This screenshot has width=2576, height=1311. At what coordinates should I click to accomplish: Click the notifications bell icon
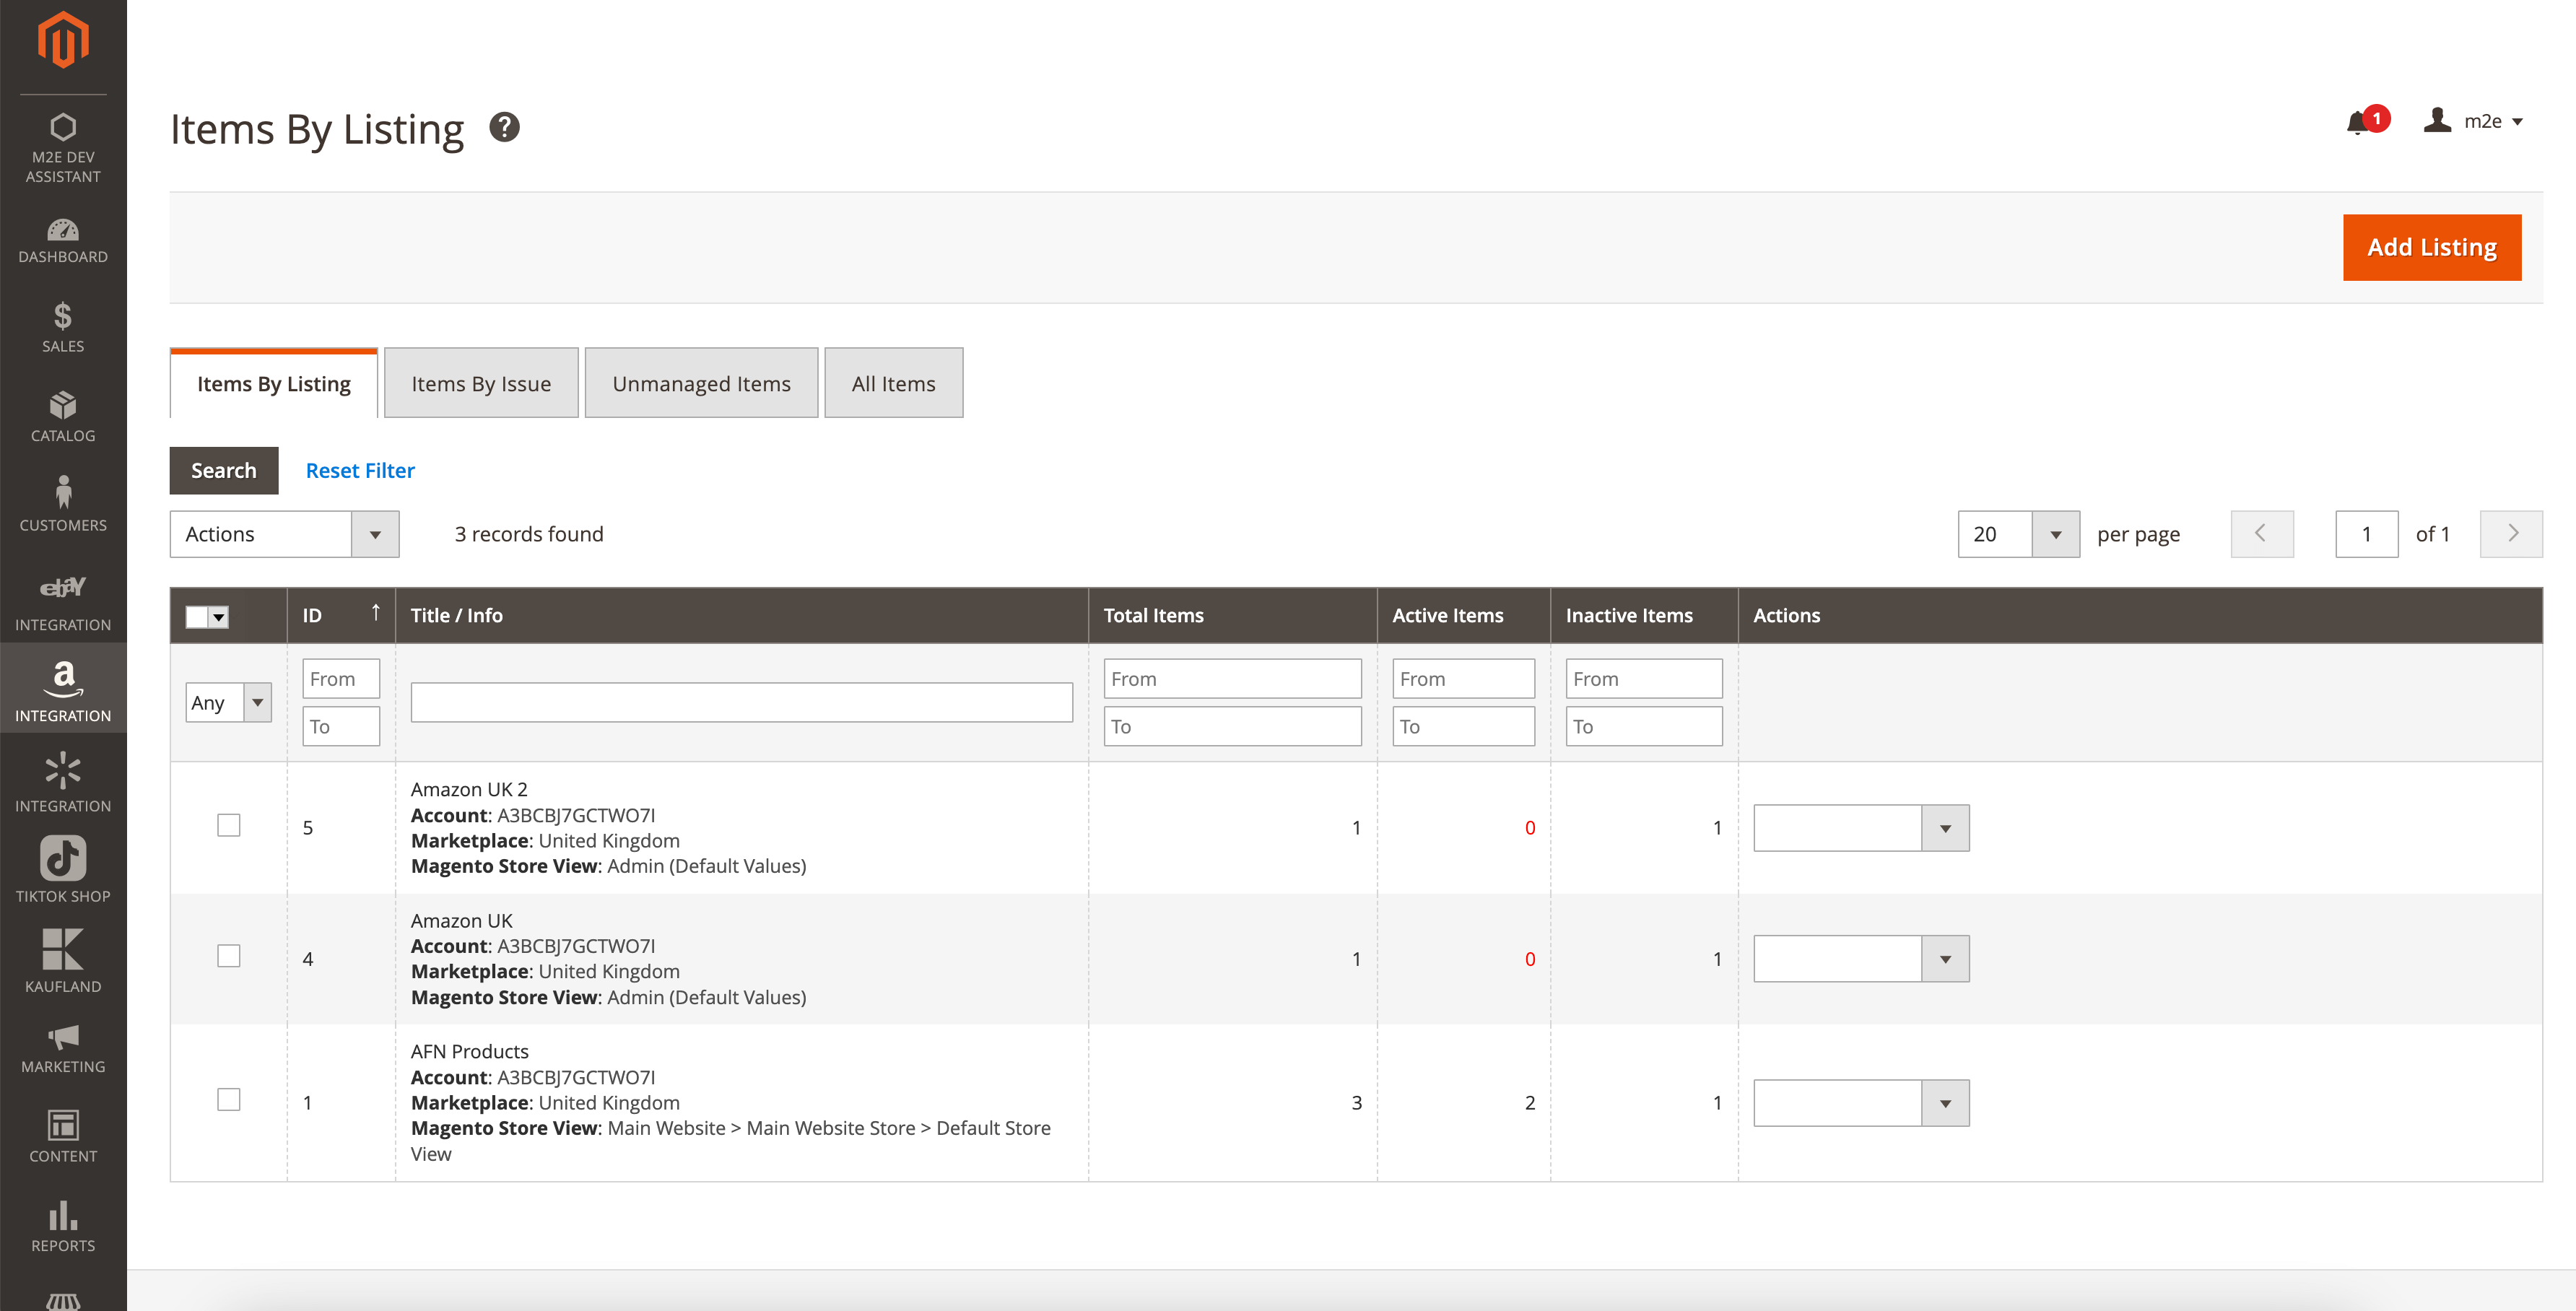coord(2357,123)
